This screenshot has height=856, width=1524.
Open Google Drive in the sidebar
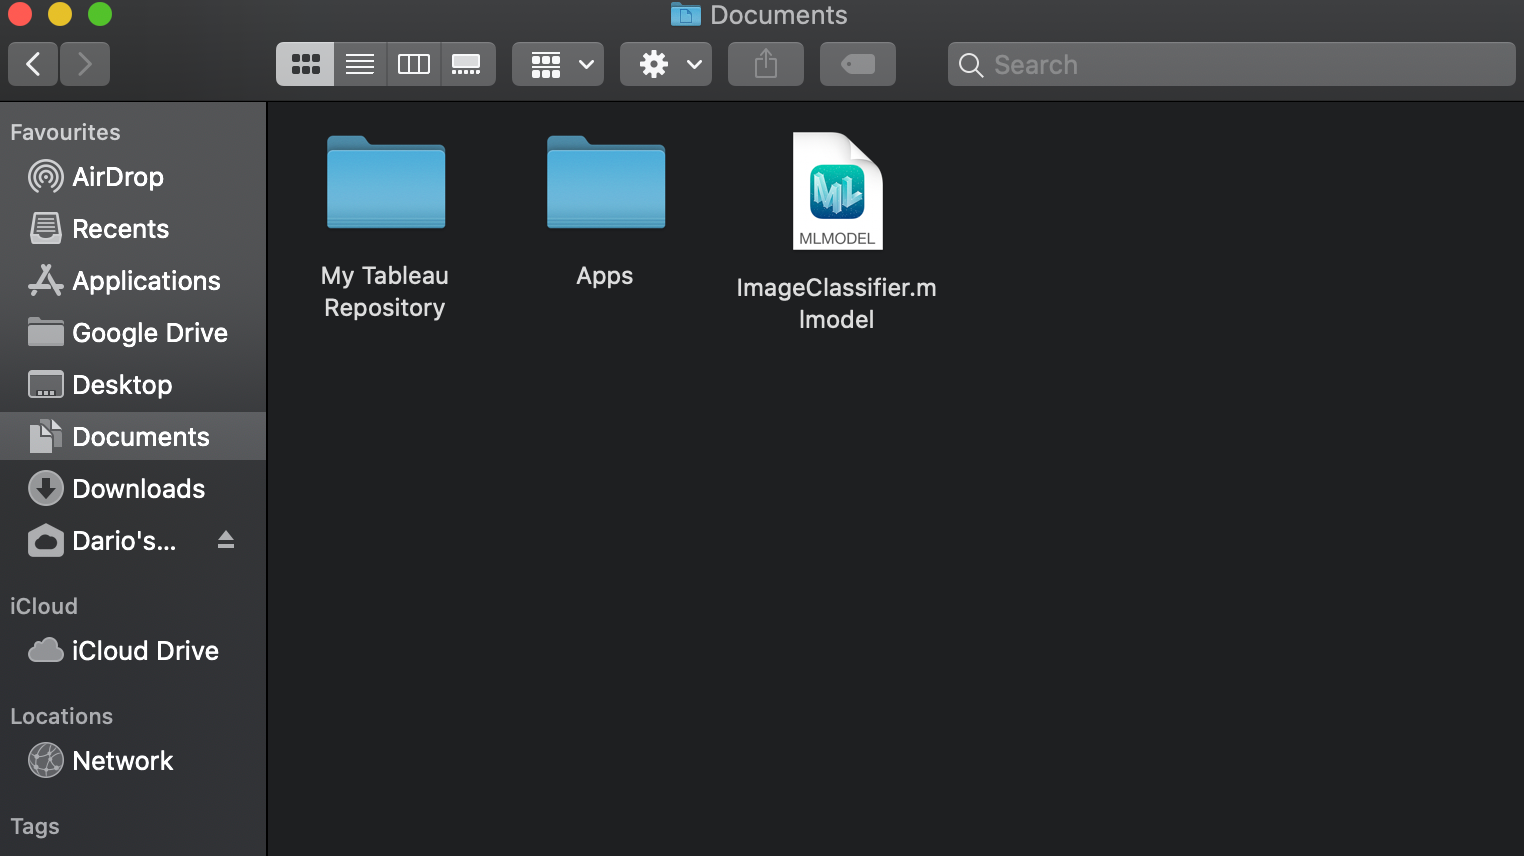(x=133, y=333)
